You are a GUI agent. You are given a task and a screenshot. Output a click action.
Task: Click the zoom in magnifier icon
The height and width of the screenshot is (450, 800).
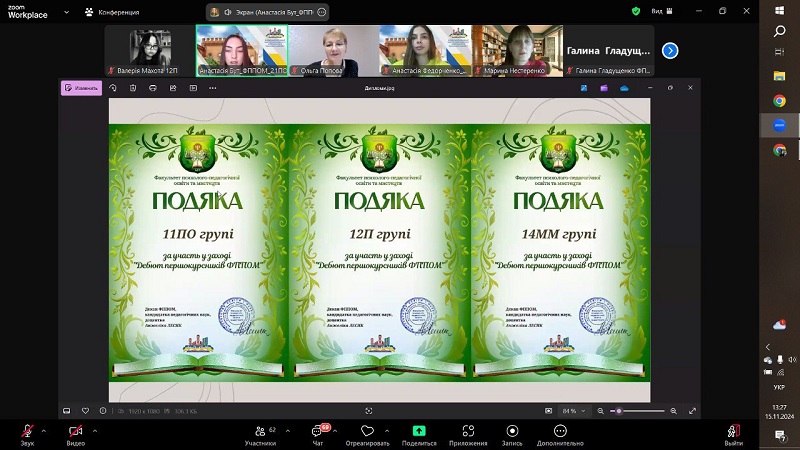point(673,411)
